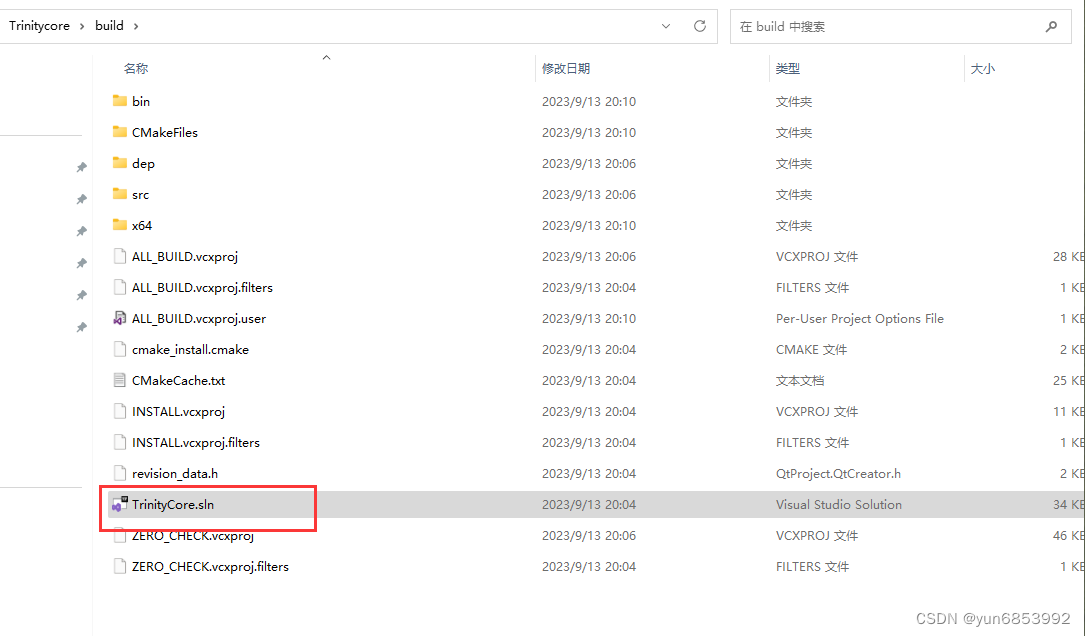This screenshot has height=636, width=1085.
Task: Click the INSTALL.vcxproj file icon
Action: coord(120,411)
